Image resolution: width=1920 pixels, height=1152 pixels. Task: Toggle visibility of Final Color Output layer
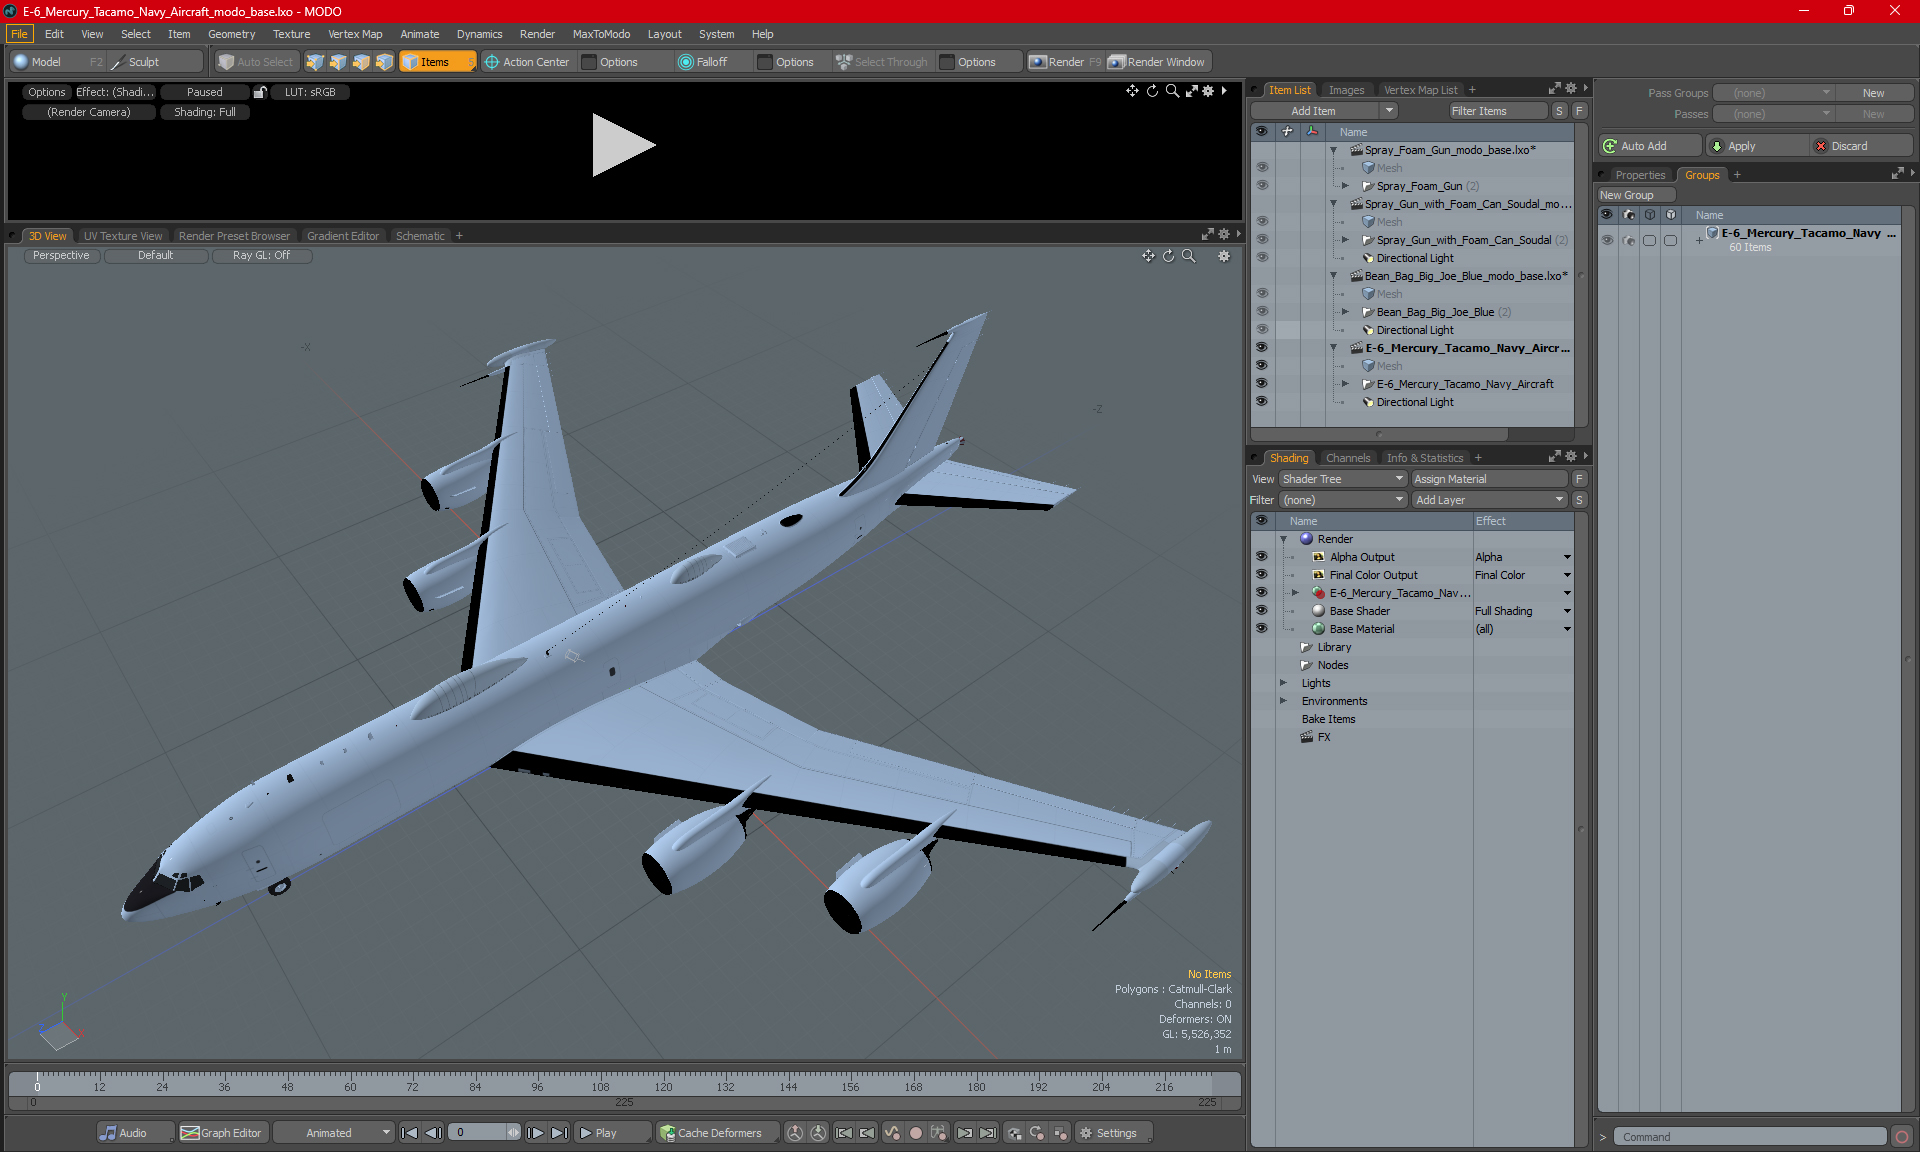point(1262,575)
